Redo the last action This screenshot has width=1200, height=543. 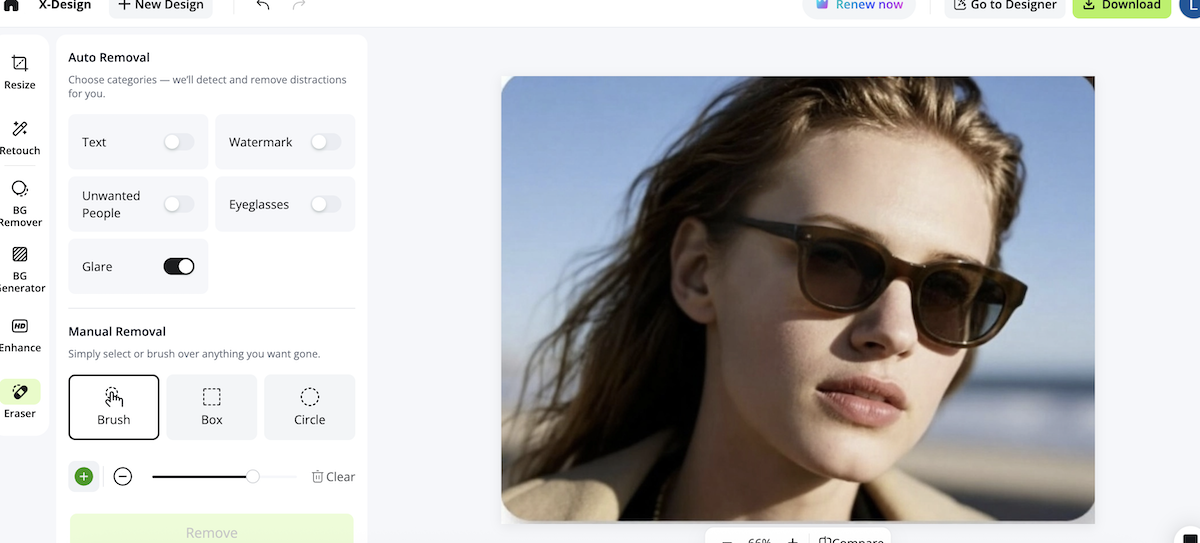pyautogui.click(x=299, y=5)
